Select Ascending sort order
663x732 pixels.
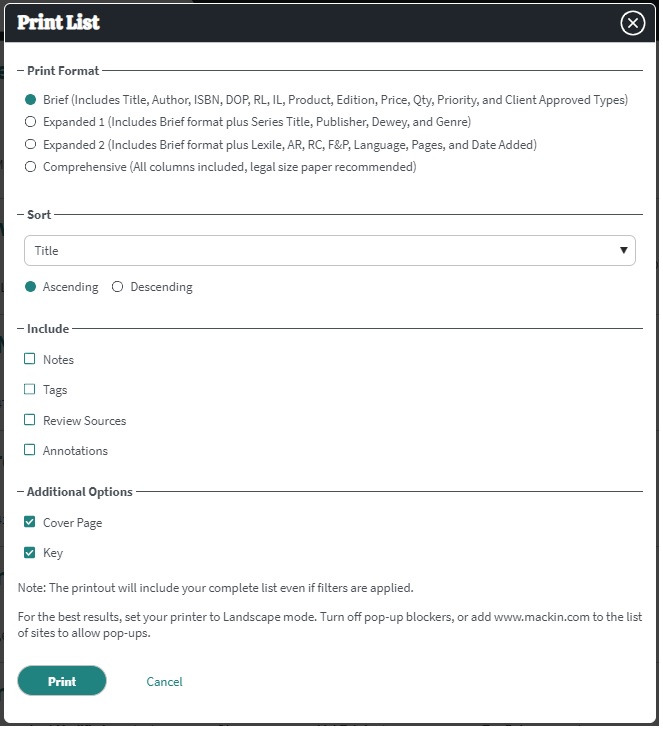point(30,287)
